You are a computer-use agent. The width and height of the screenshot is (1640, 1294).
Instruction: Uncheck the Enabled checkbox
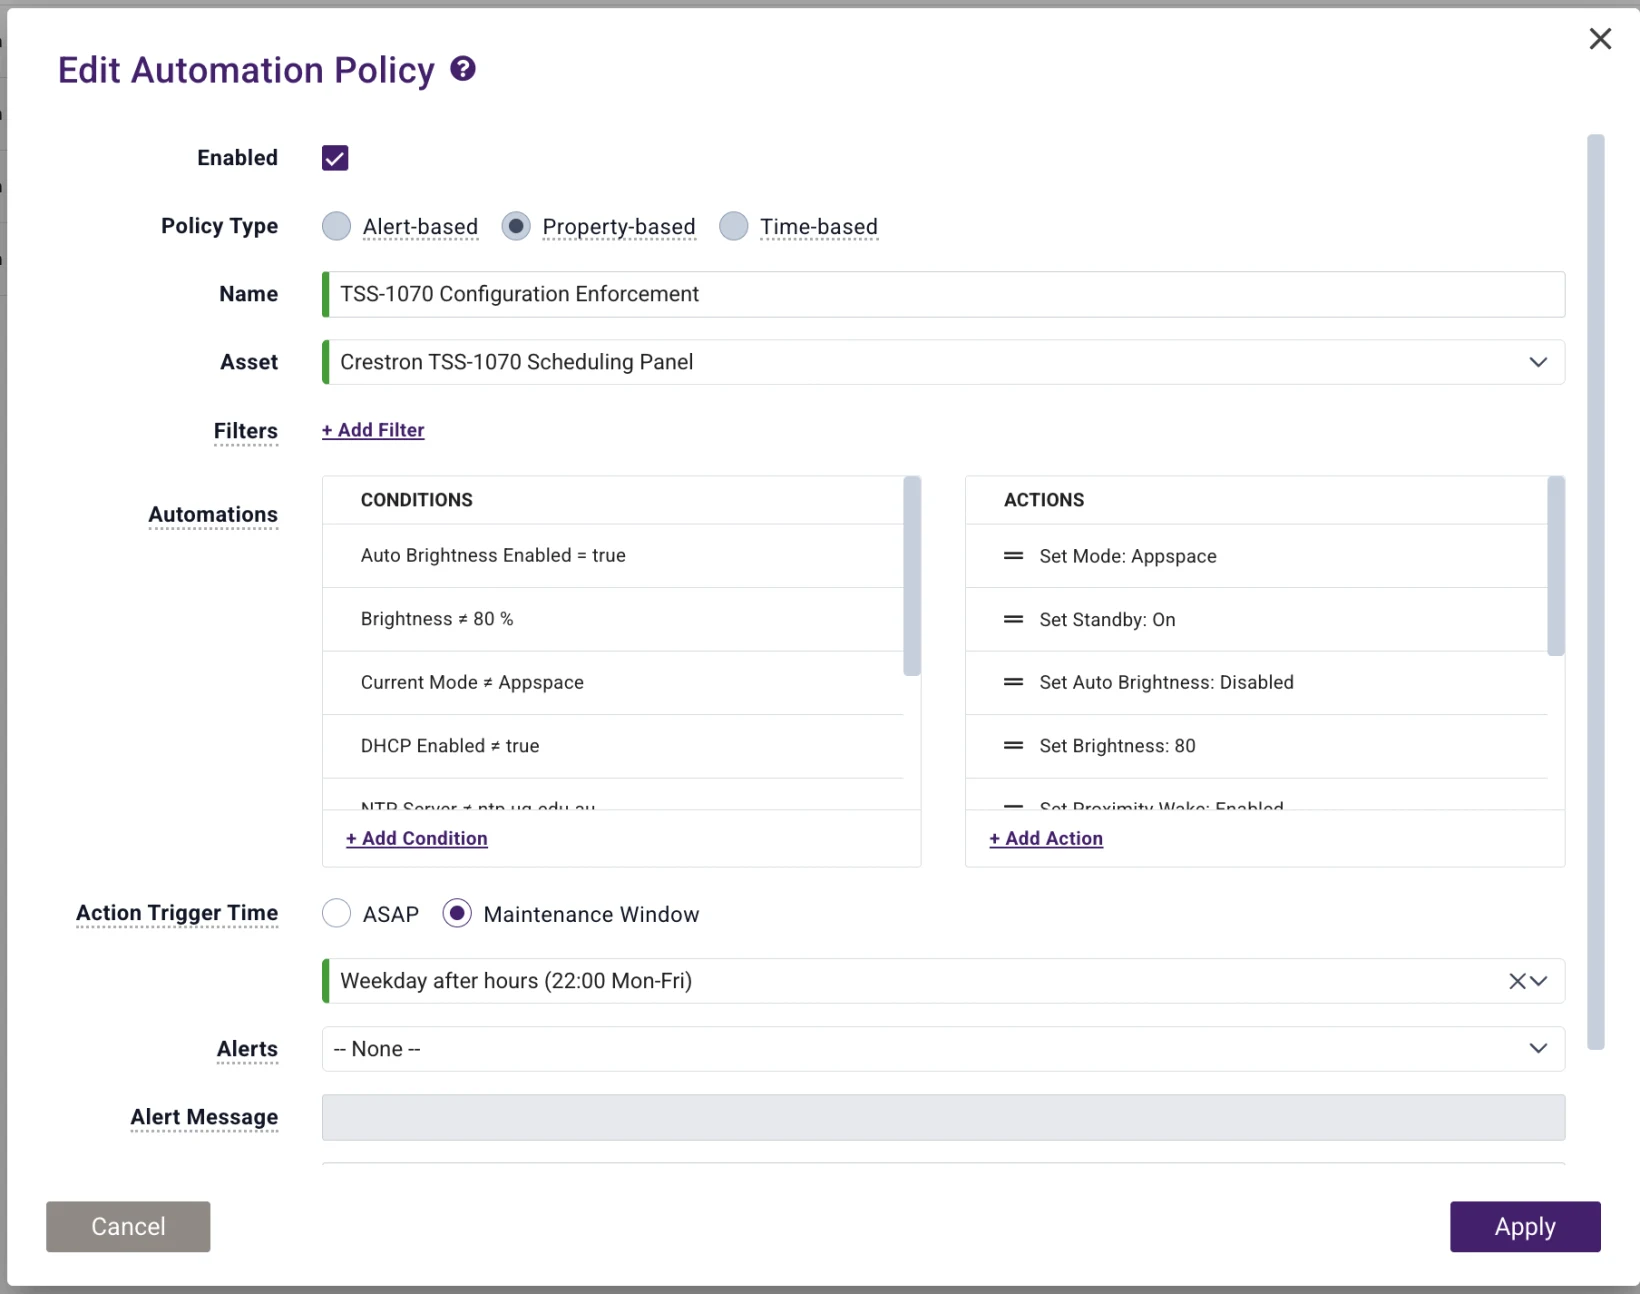(x=335, y=158)
